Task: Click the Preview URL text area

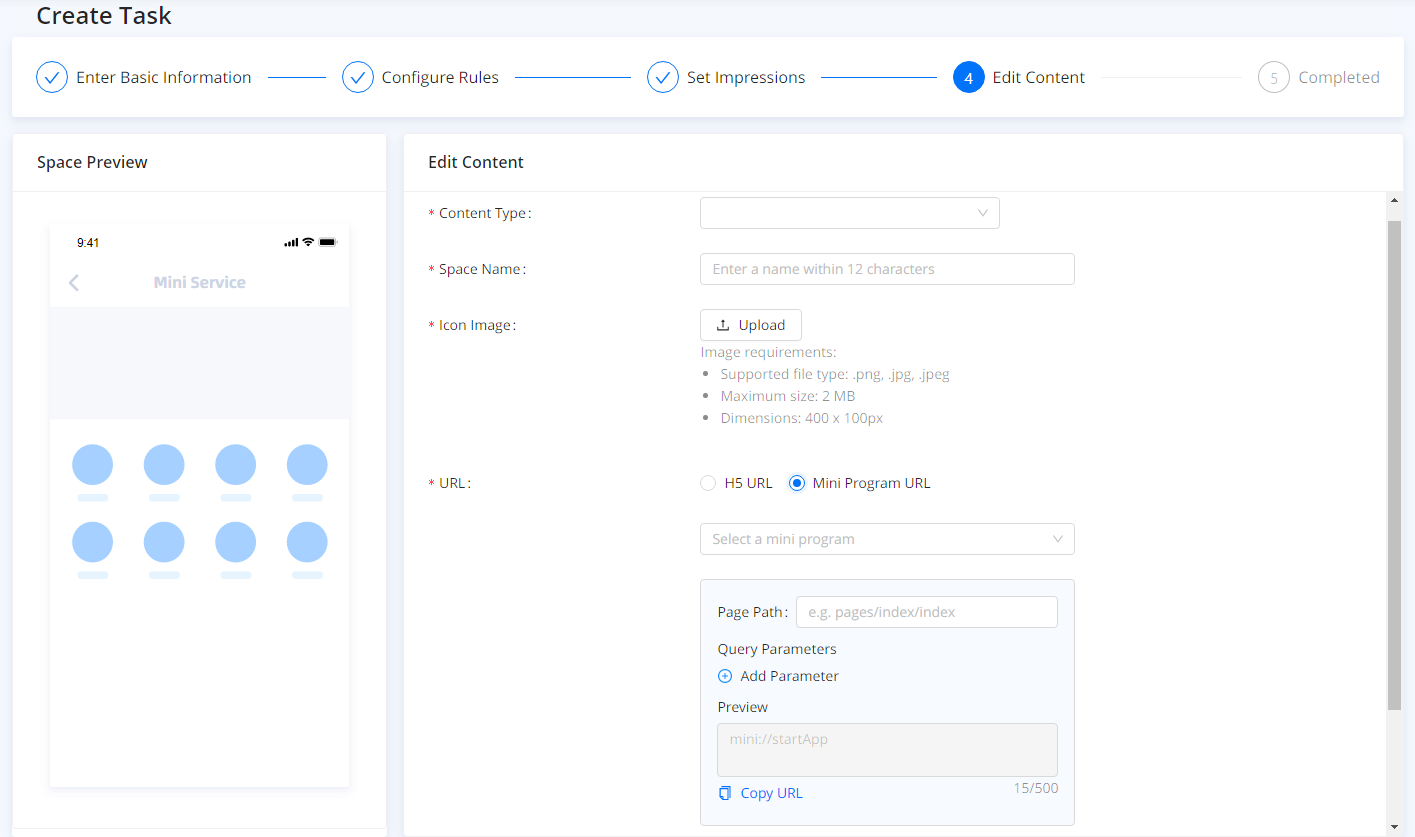Action: 886,749
